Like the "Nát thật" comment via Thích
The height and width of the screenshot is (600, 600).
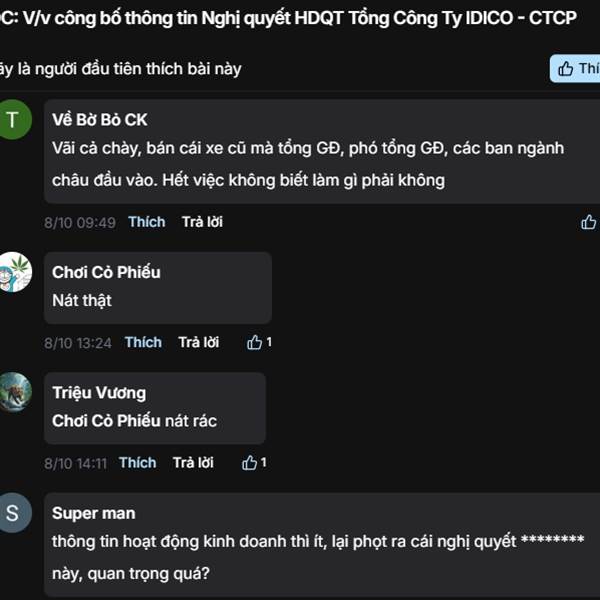click(x=143, y=342)
